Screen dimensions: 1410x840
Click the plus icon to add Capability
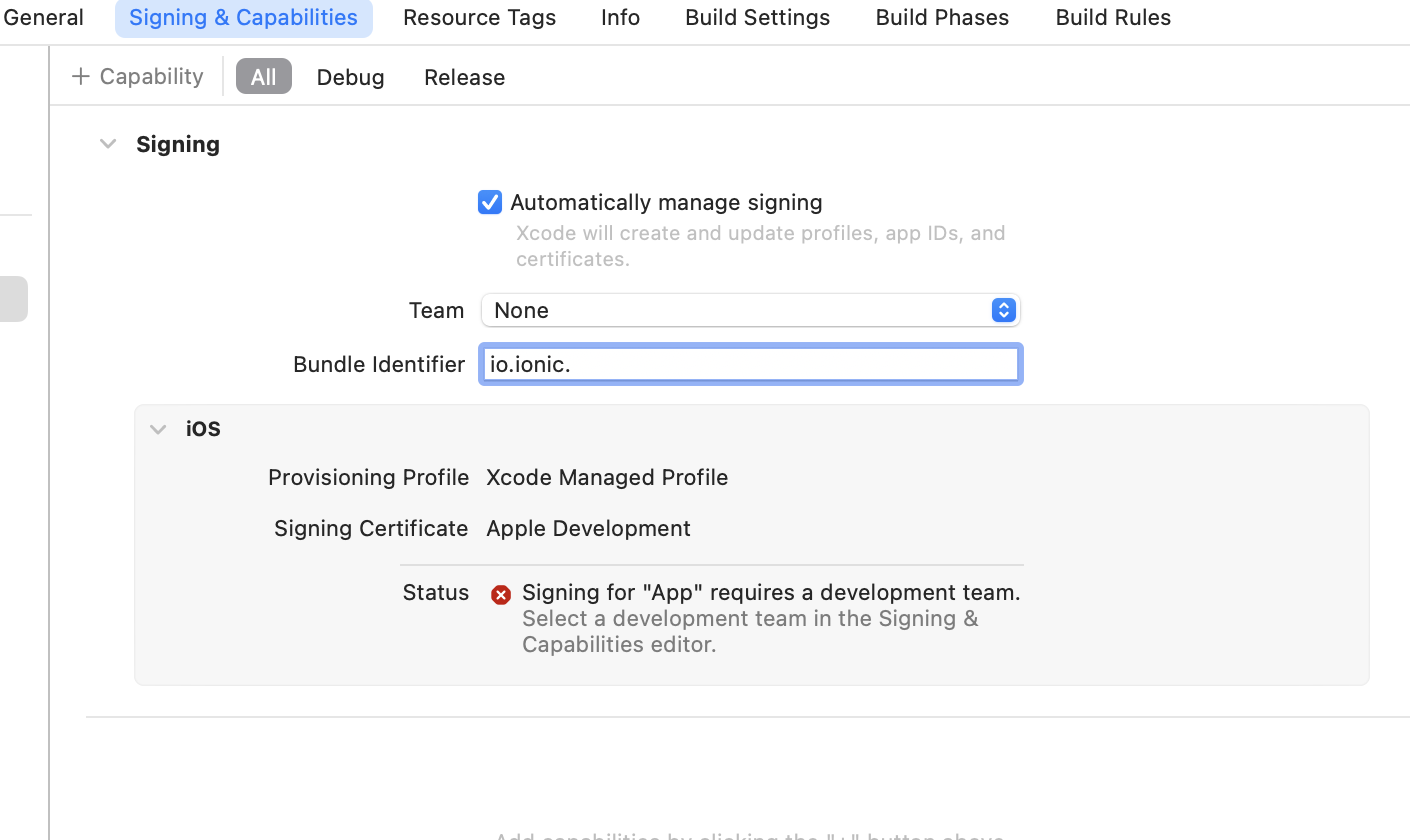81,76
